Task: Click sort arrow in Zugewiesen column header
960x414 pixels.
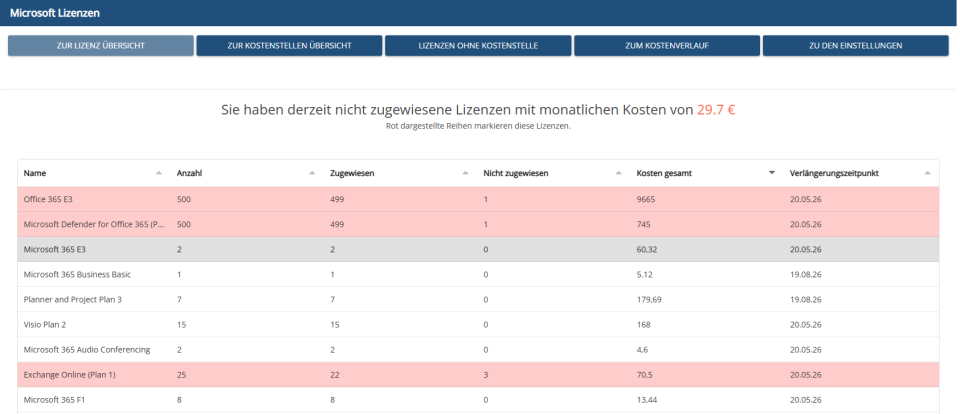Action: (x=465, y=173)
